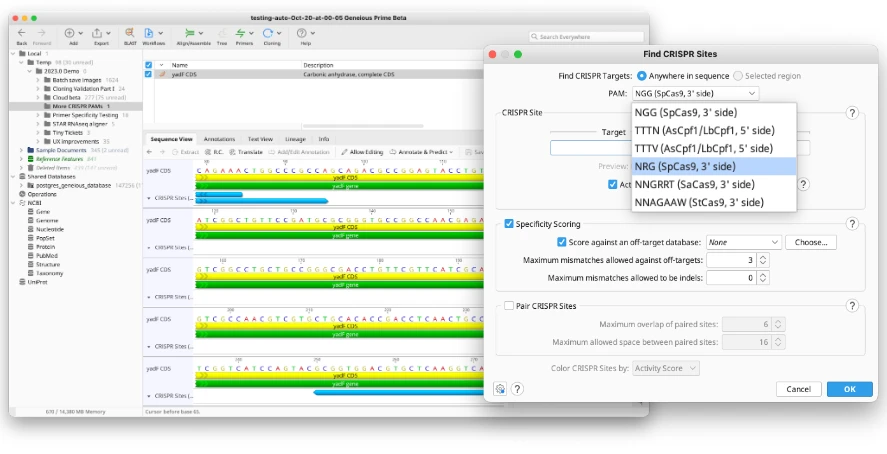Click the help icon beside the gear

click(x=517, y=389)
